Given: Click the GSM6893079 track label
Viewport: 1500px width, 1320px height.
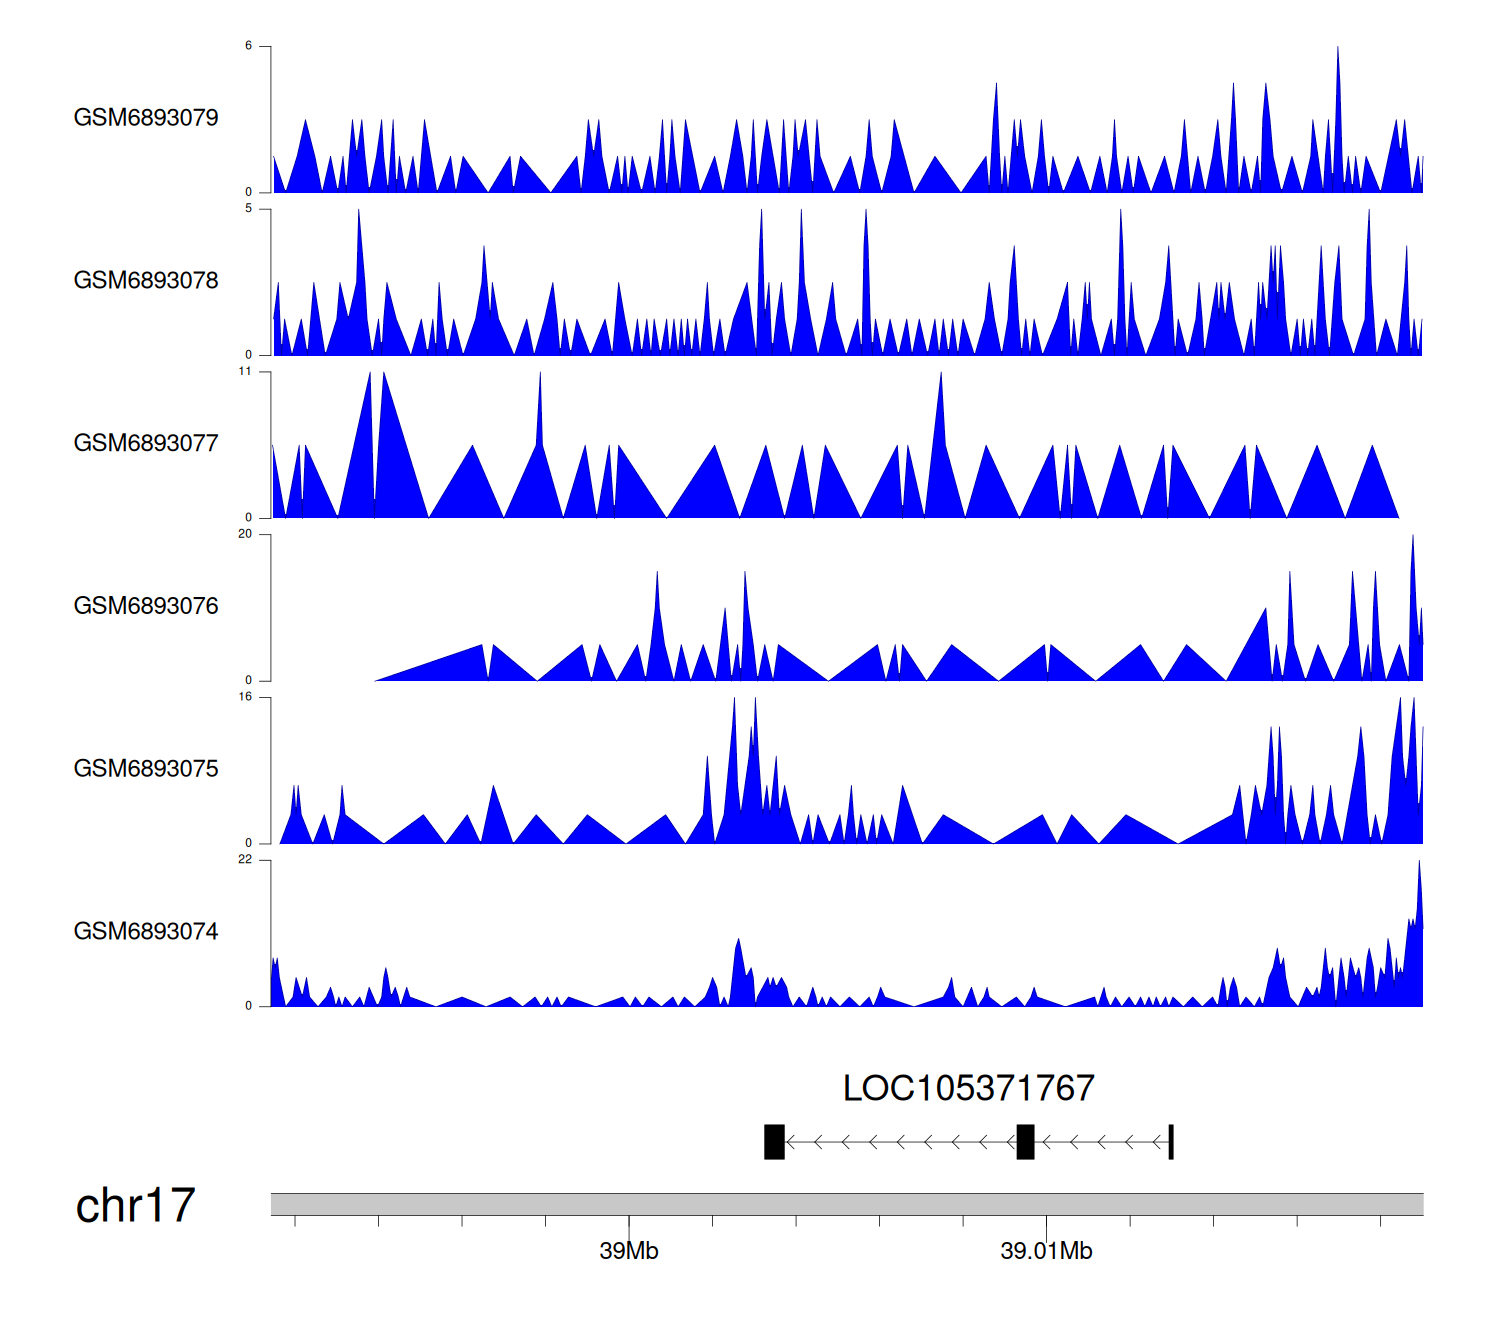Looking at the screenshot, I should coord(146,118).
